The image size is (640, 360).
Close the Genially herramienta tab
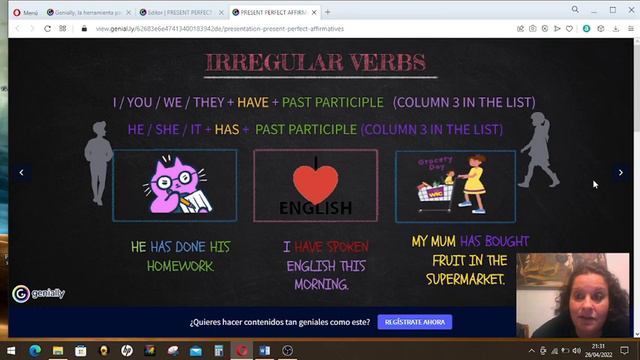(128, 13)
